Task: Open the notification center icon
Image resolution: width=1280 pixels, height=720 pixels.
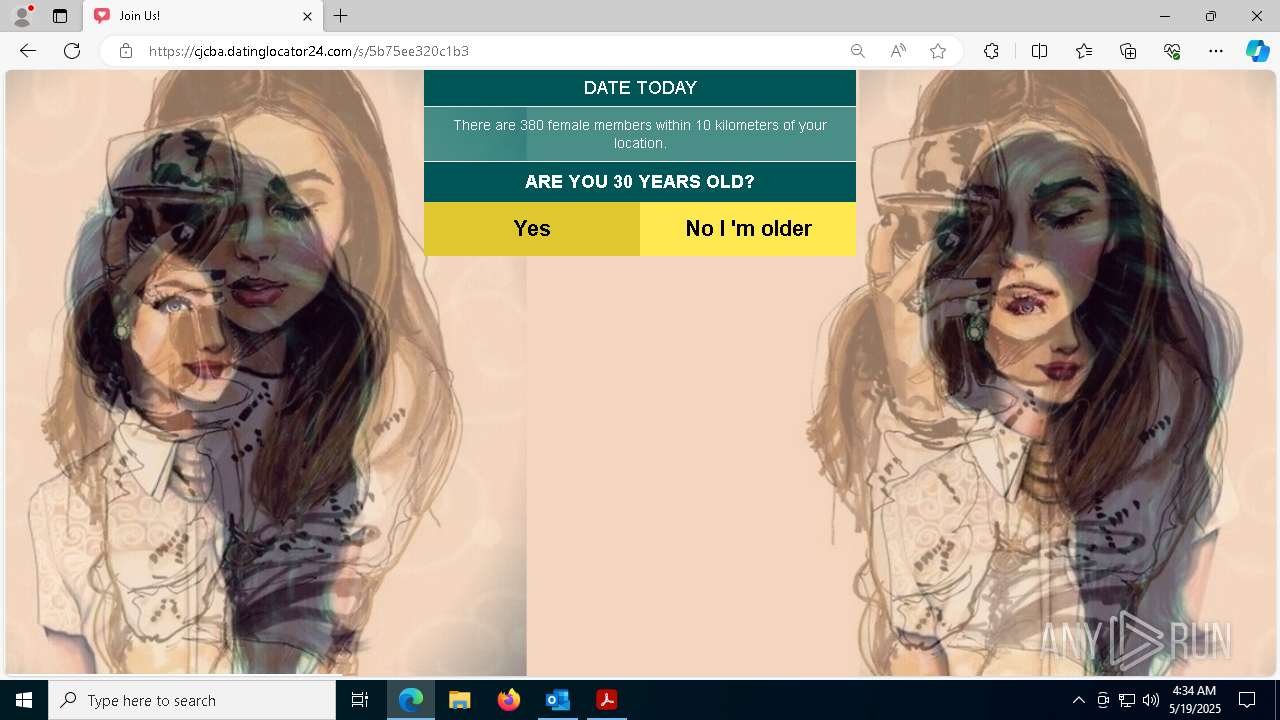Action: tap(1247, 700)
